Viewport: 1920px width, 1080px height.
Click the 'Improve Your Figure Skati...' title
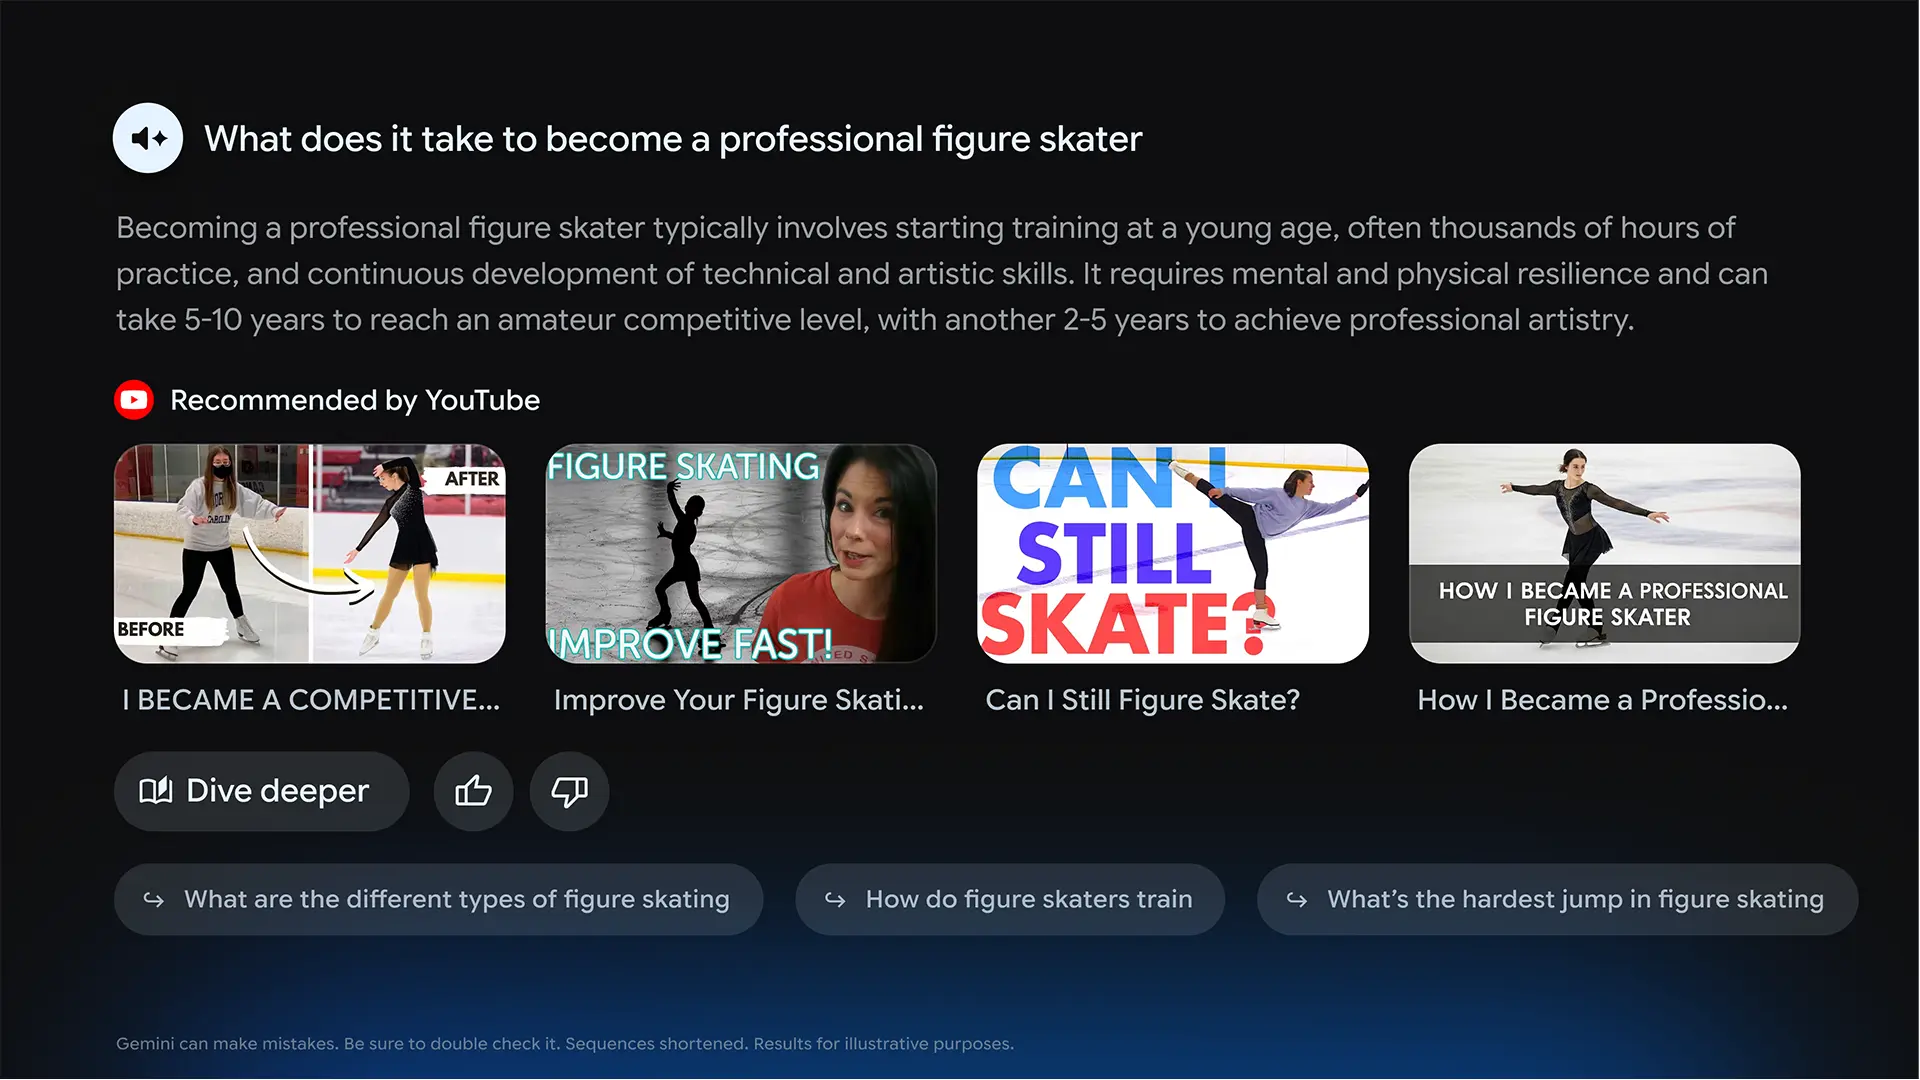pyautogui.click(x=739, y=700)
